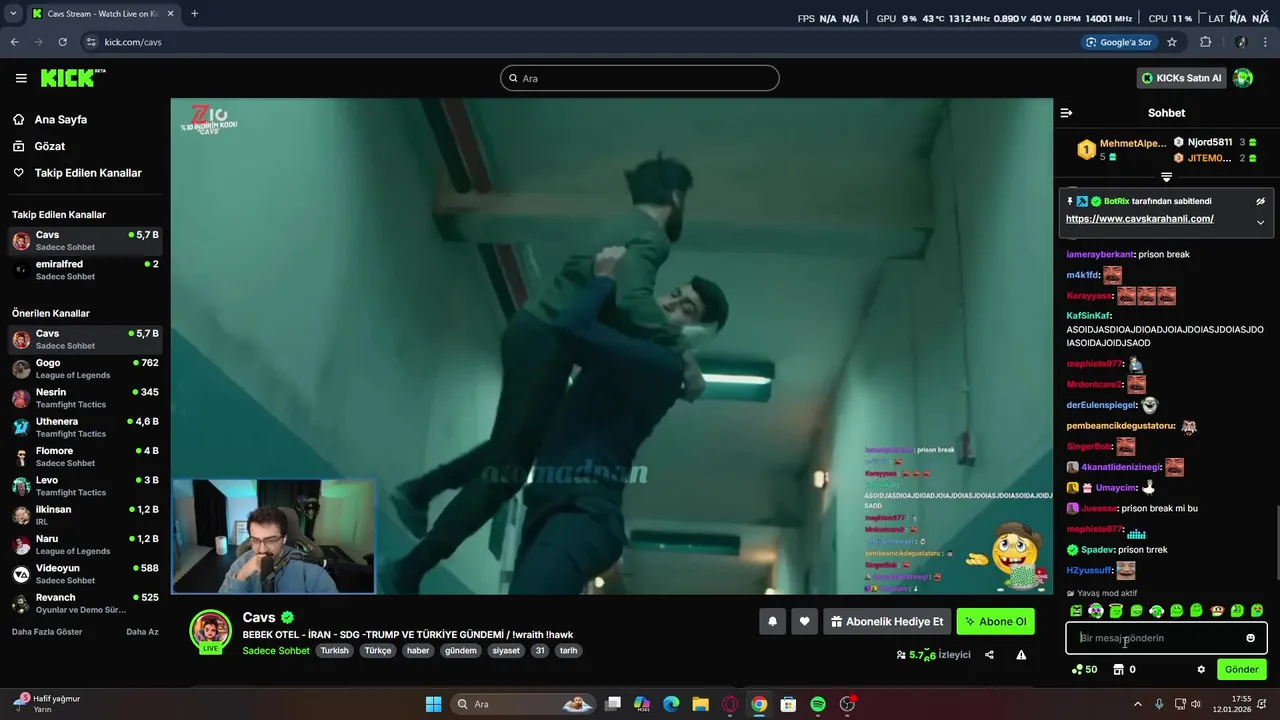
Task: Click username MehmetAlpe... in leaderboard
Action: (x=1133, y=143)
